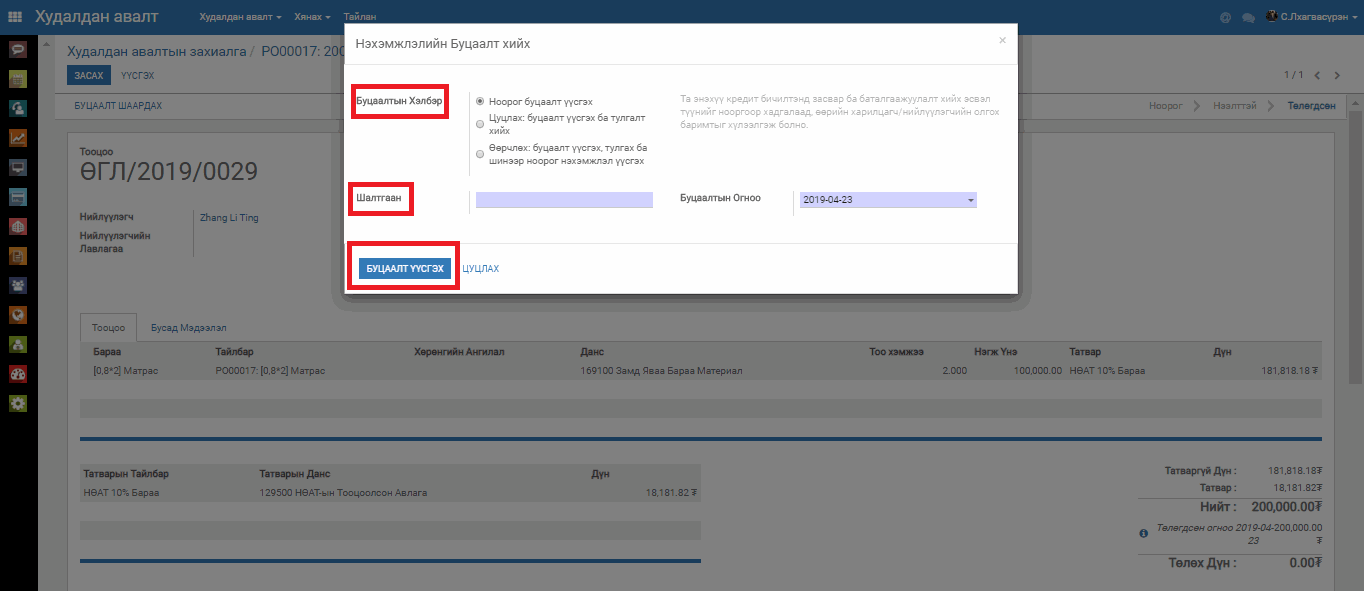1364x591 pixels.
Task: Open the Тайлан menu
Action: click(359, 17)
